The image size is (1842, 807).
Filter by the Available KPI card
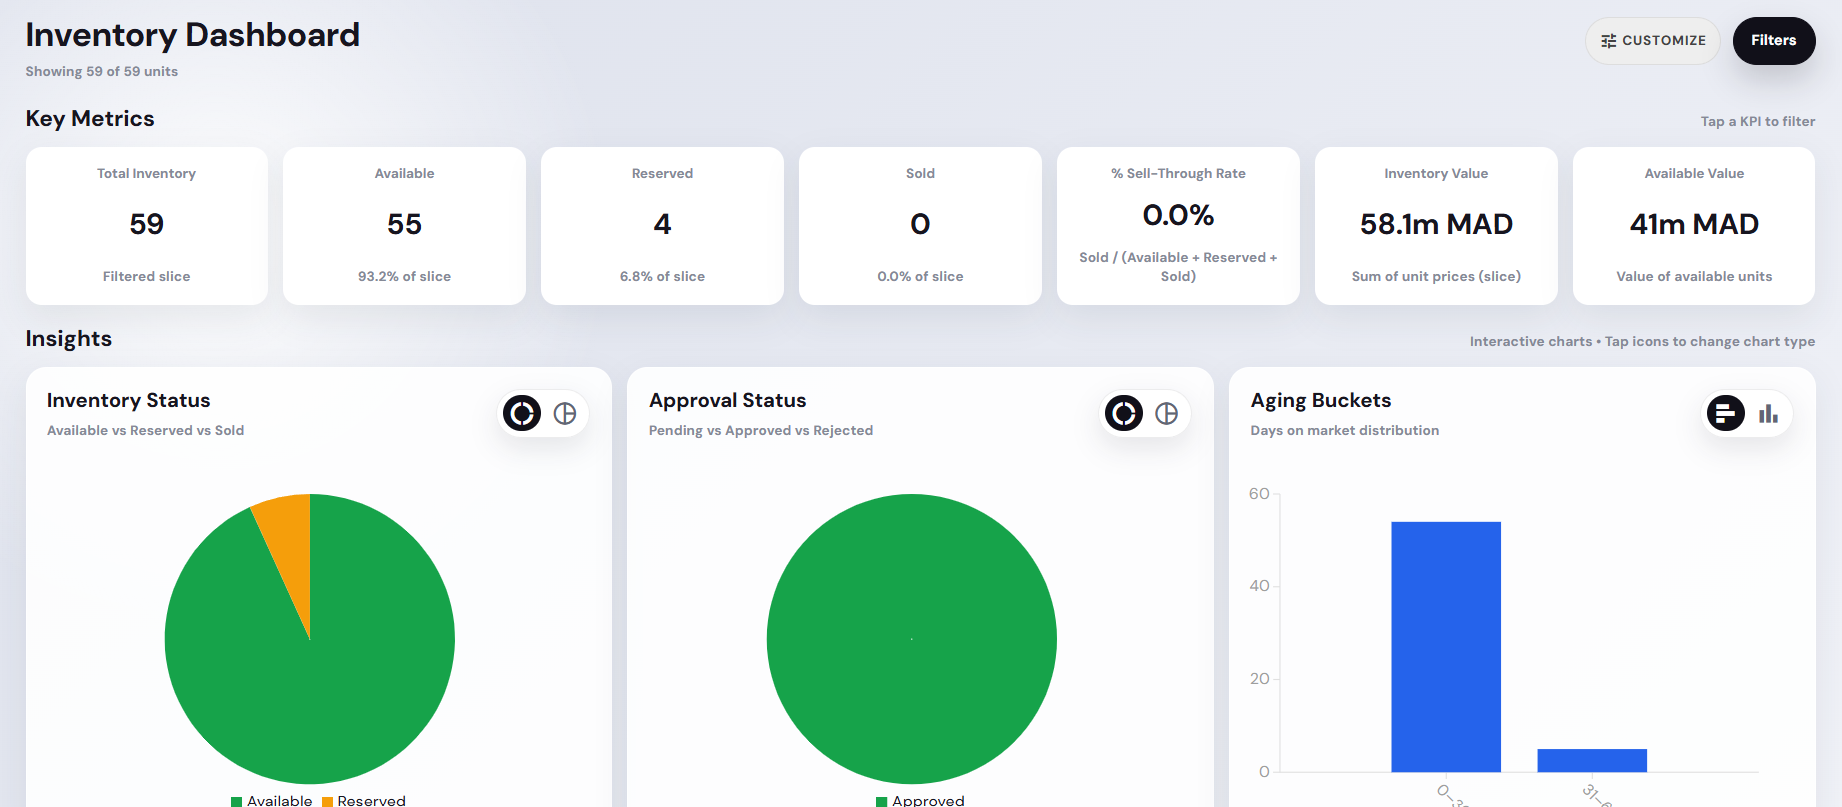pos(404,226)
